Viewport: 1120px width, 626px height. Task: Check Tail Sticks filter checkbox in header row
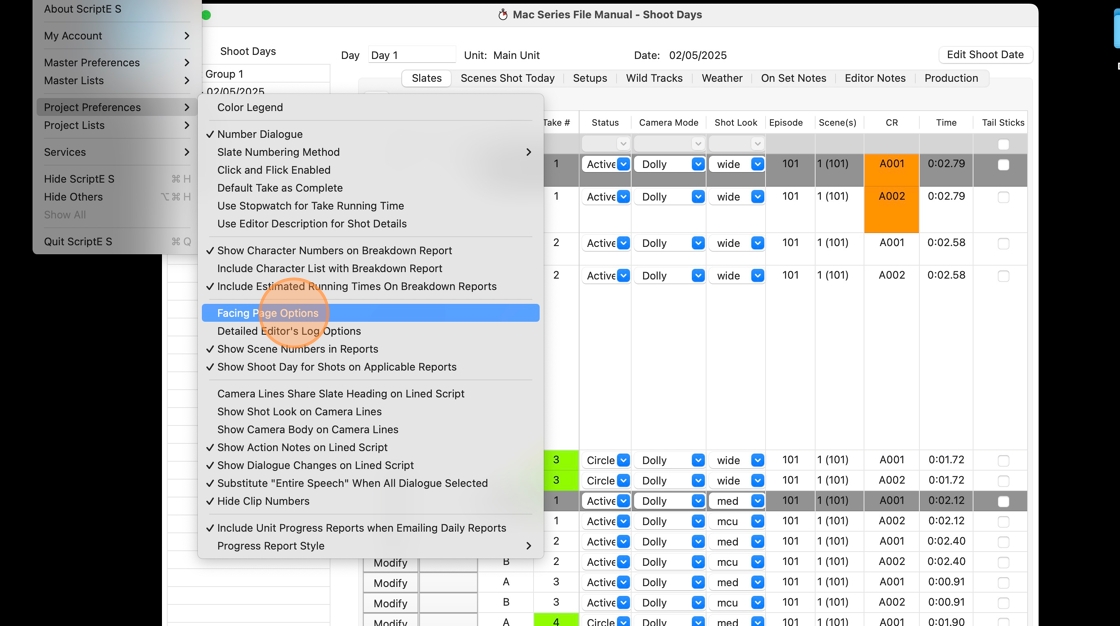pos(1004,144)
